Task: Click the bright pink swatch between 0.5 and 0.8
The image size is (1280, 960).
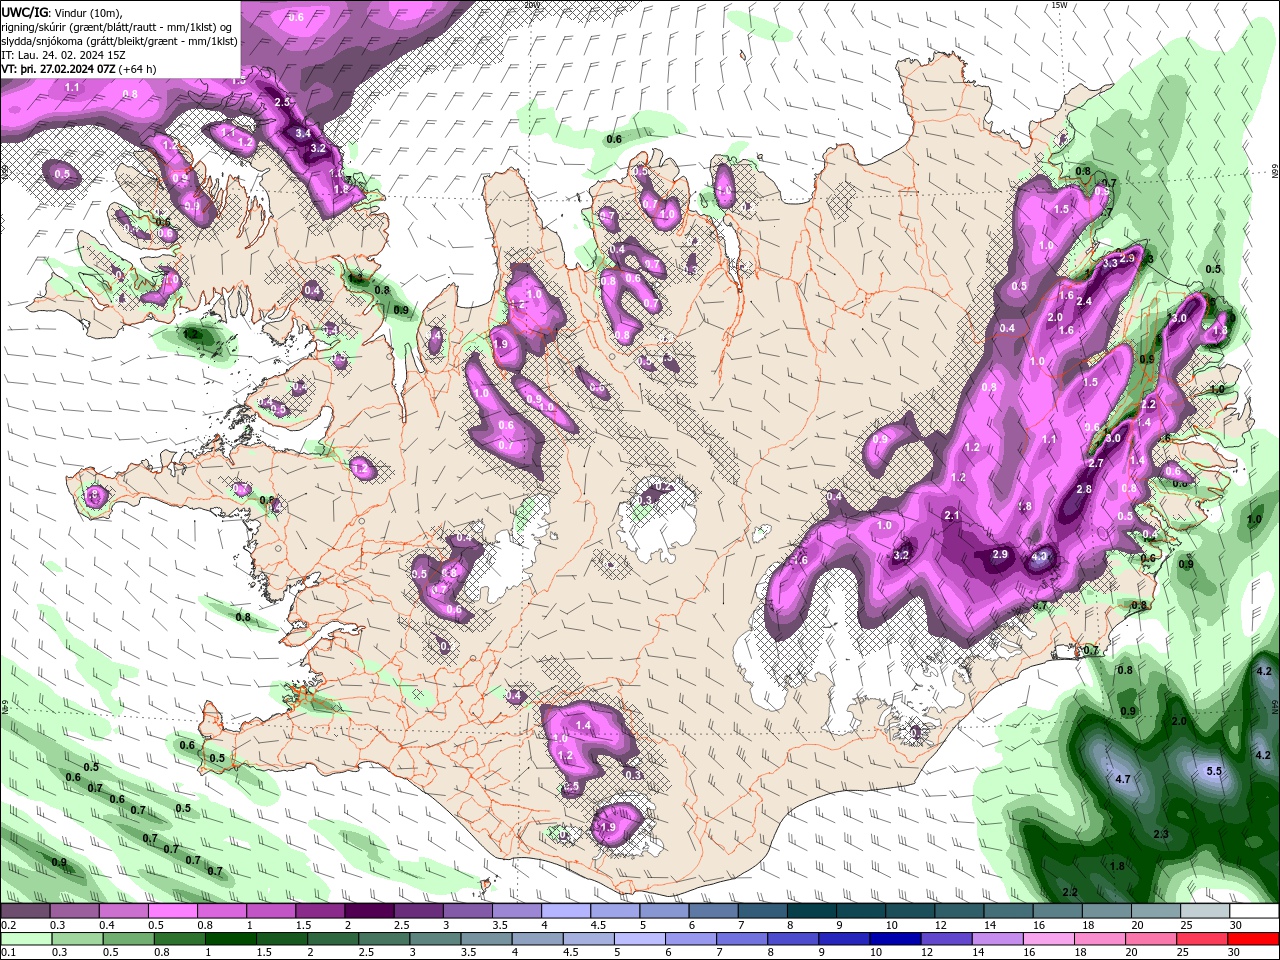Action: point(172,911)
